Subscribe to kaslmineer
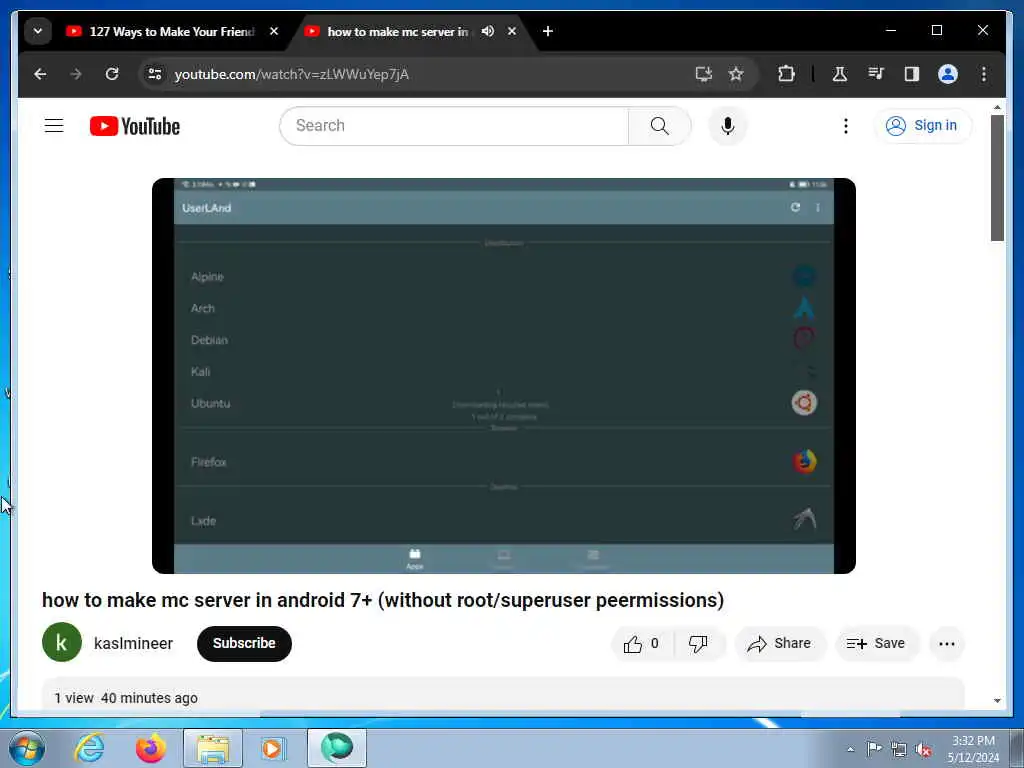This screenshot has height=768, width=1024. coord(244,643)
